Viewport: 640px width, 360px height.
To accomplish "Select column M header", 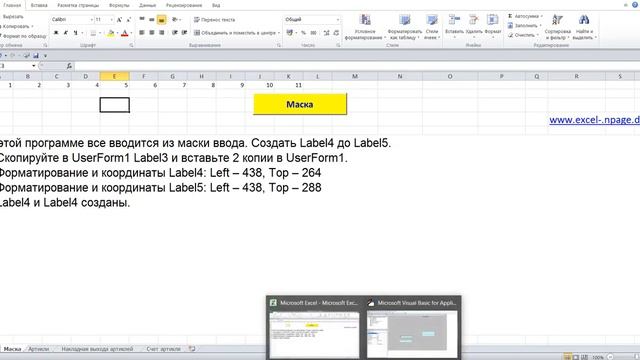I will click(x=355, y=76).
